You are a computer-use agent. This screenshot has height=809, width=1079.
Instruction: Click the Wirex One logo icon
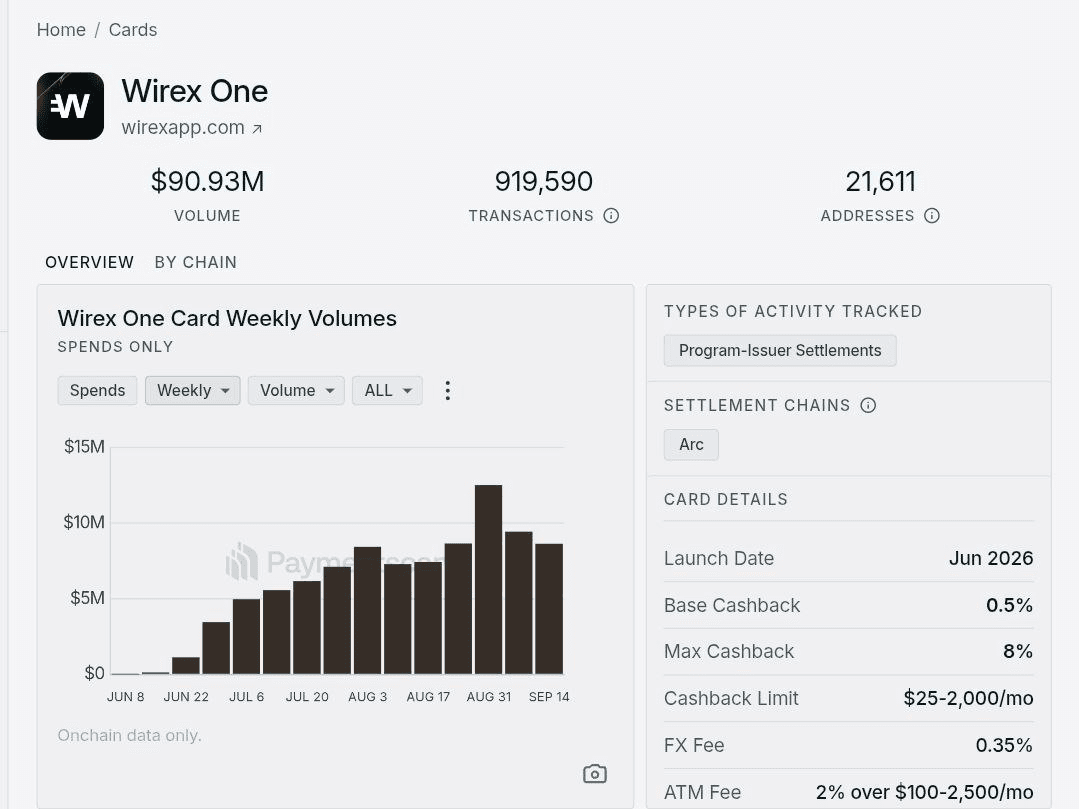point(70,106)
